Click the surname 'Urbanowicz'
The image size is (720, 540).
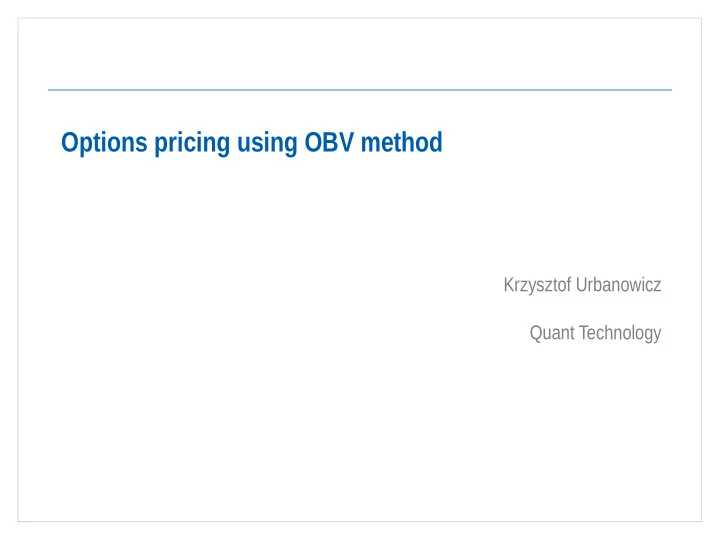619,285
